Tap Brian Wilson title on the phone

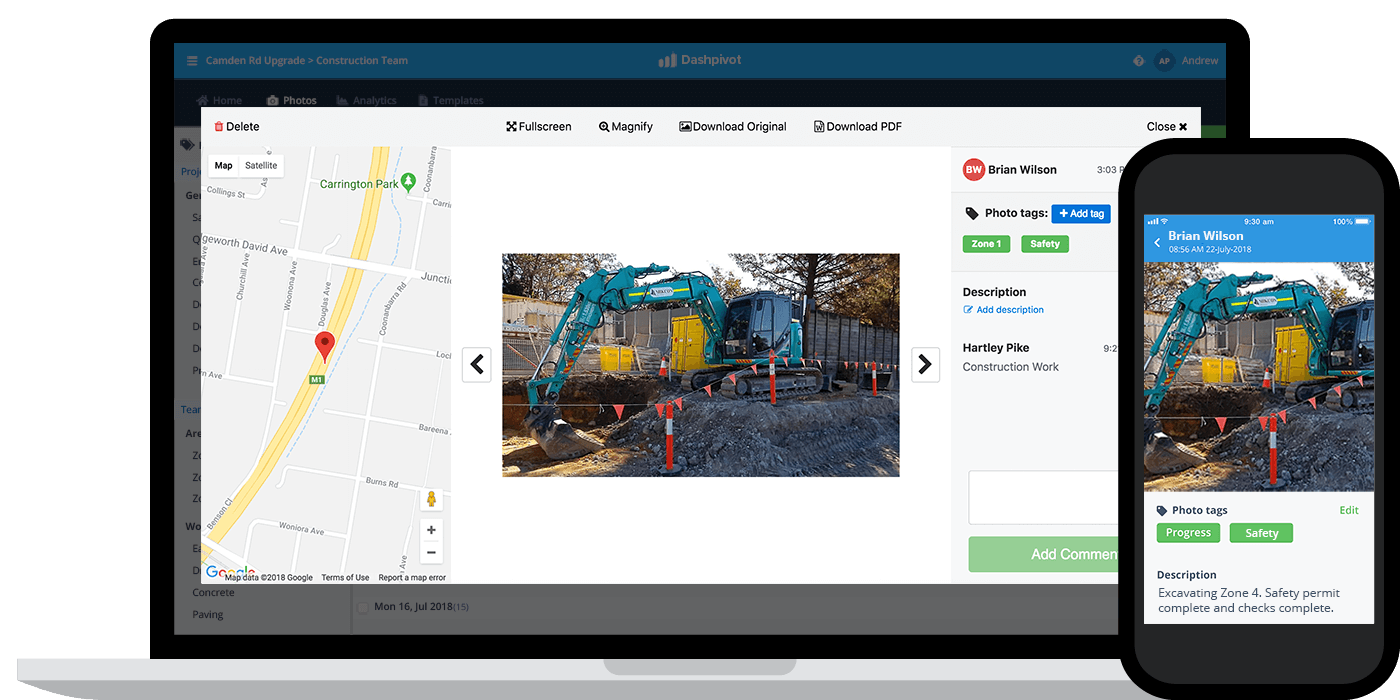point(1206,236)
